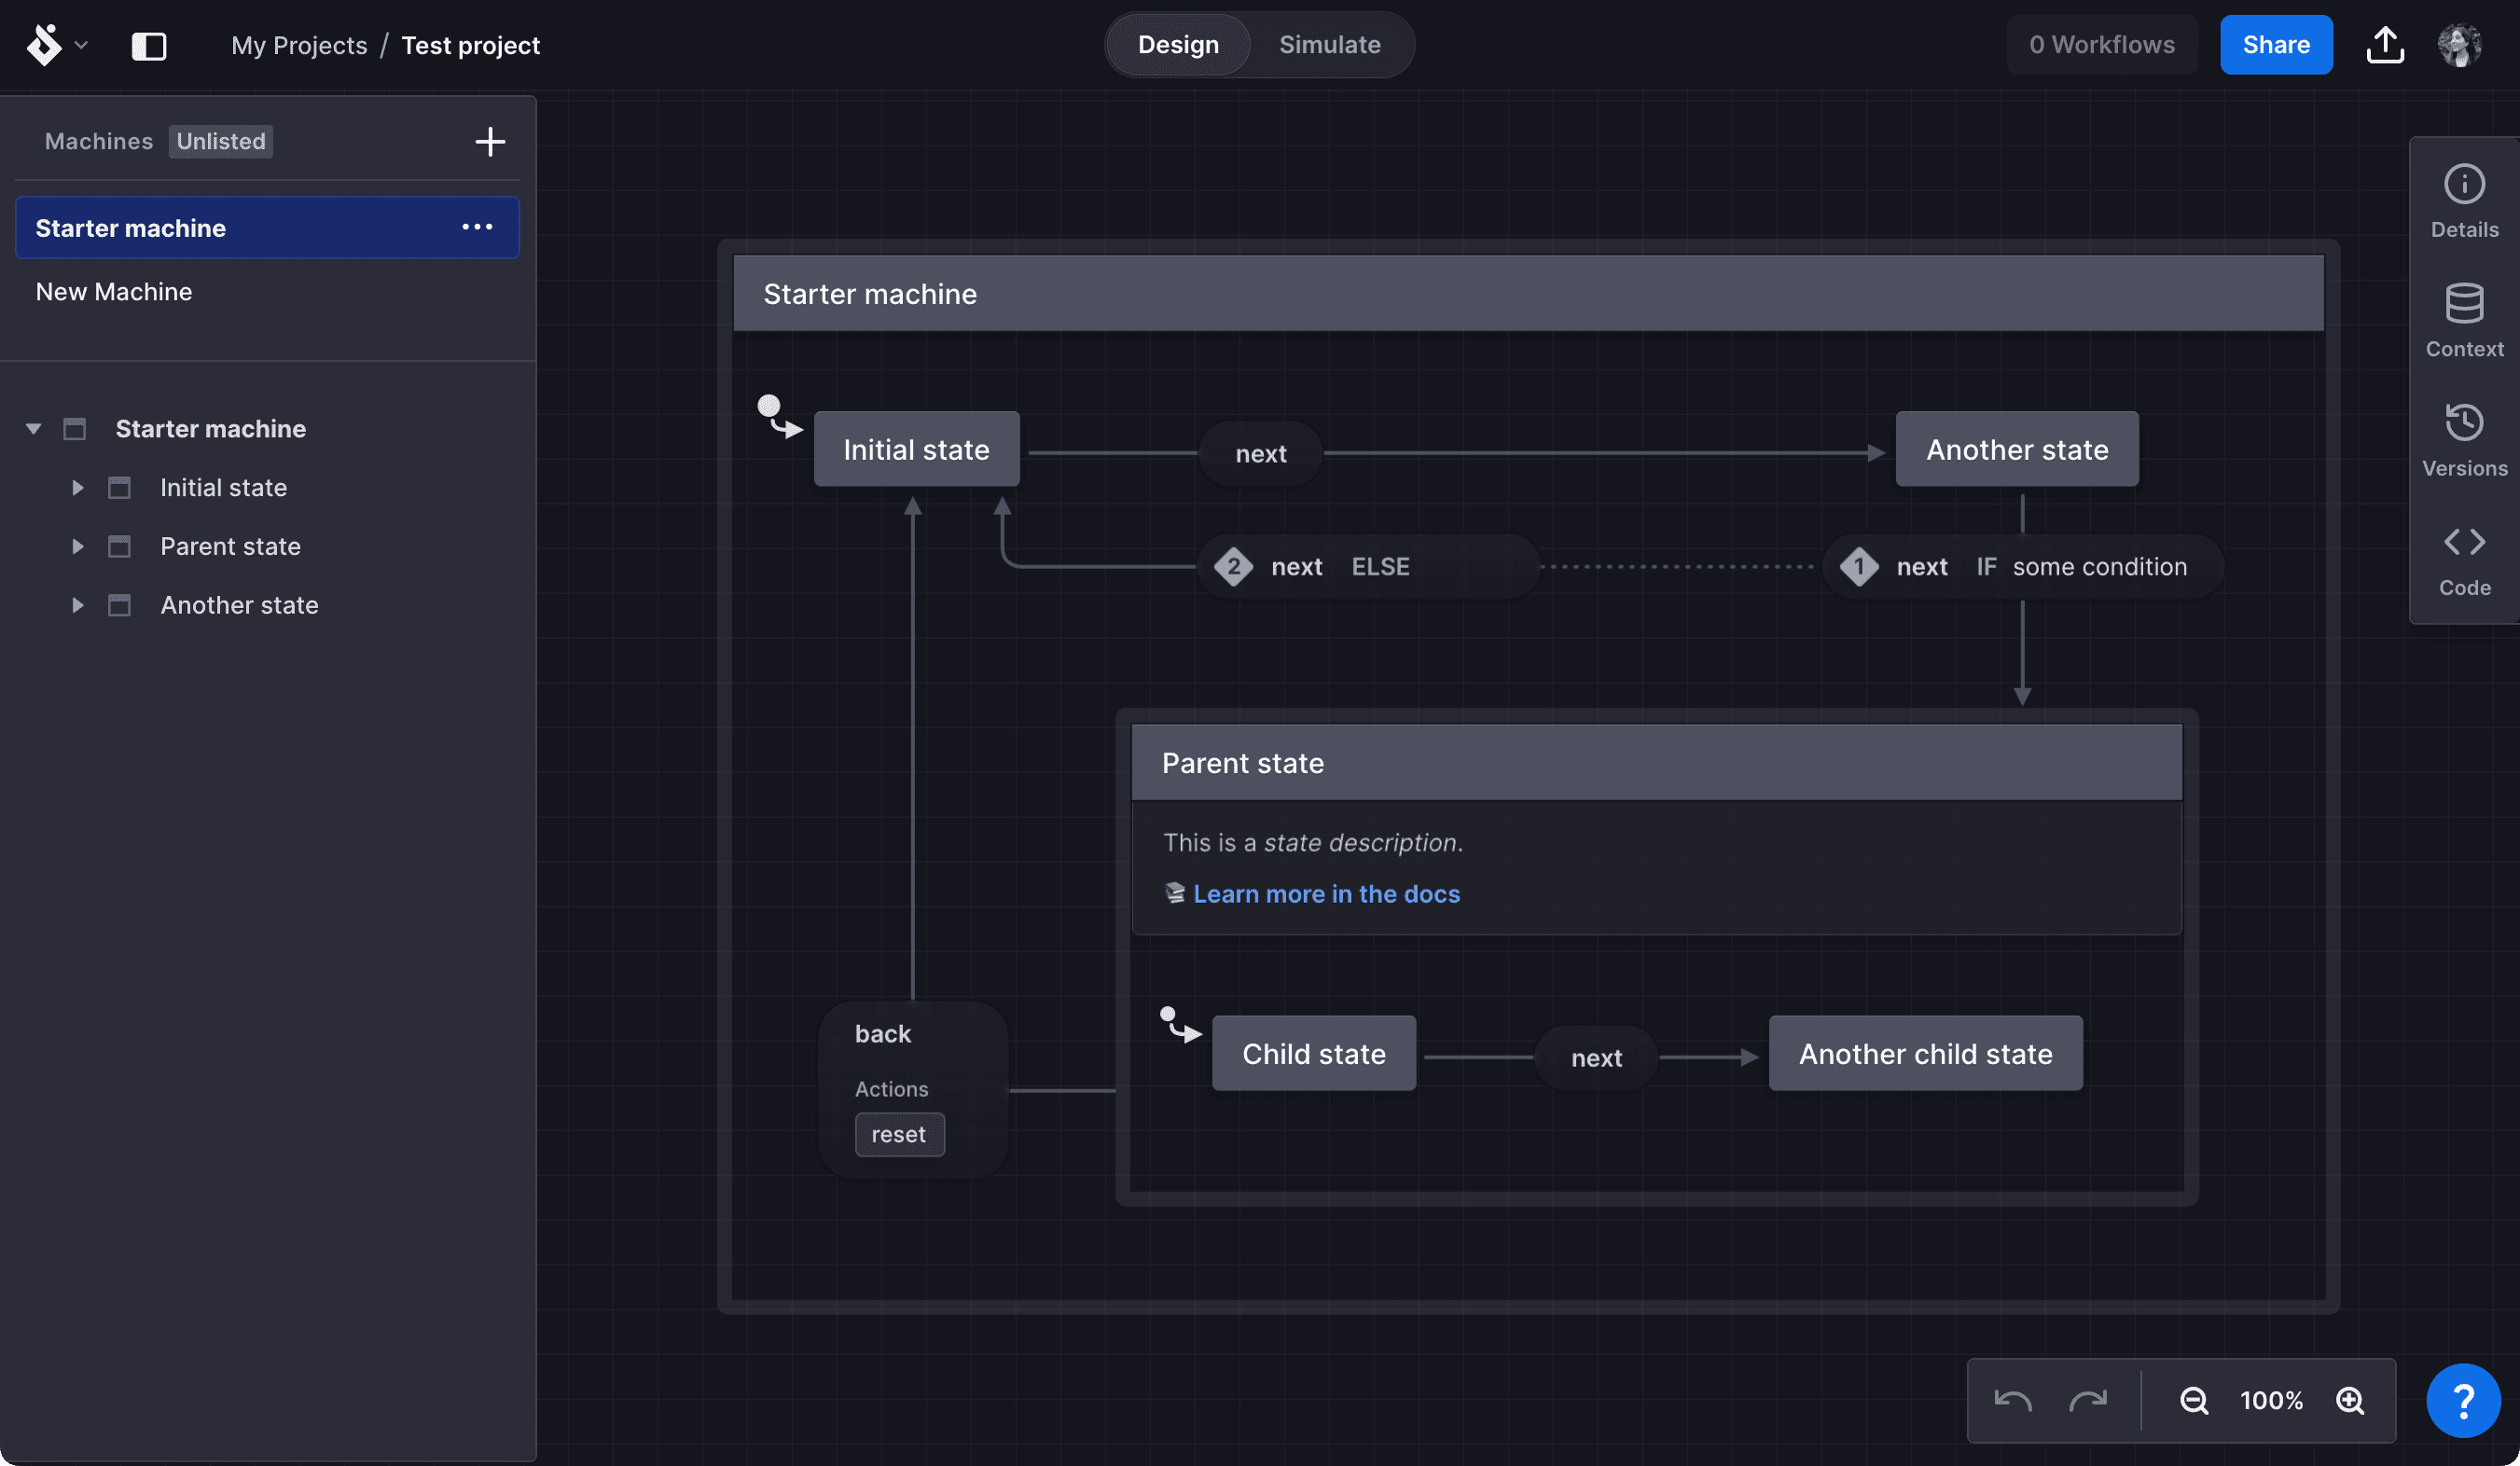Image resolution: width=2520 pixels, height=1466 pixels.
Task: Expand the Parent state tree item
Action: 77,547
